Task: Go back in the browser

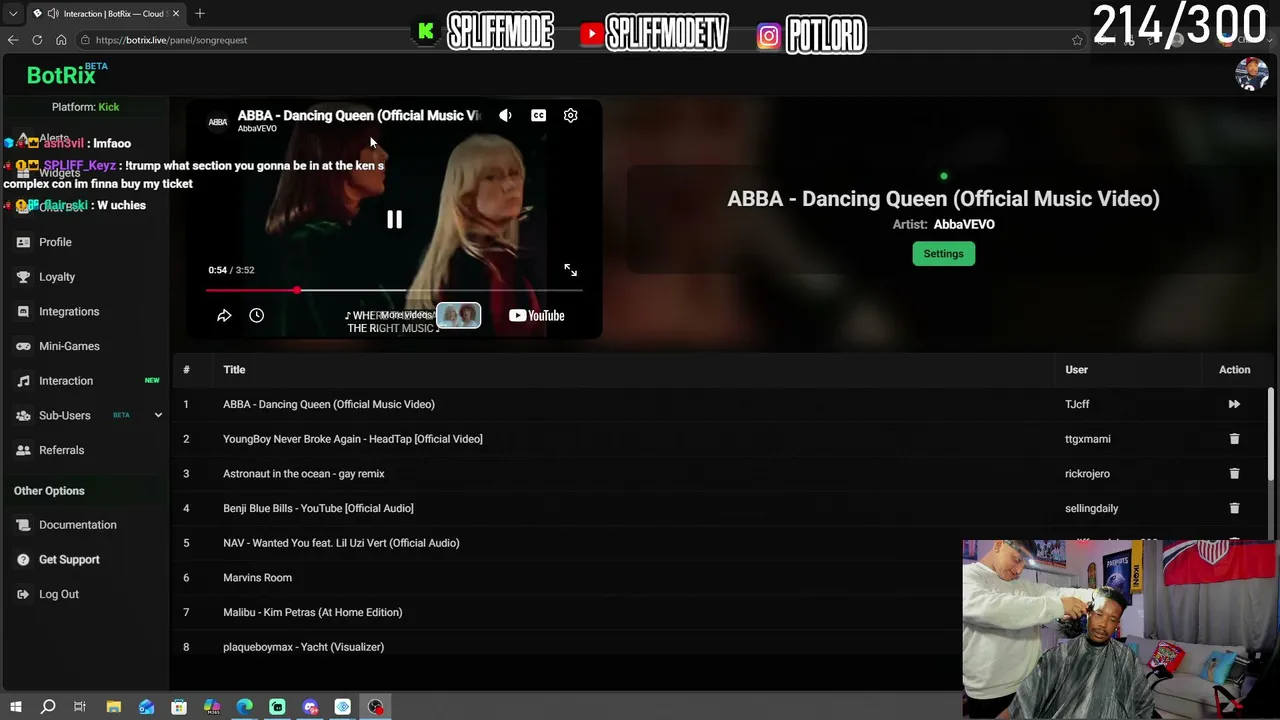Action: pos(13,40)
